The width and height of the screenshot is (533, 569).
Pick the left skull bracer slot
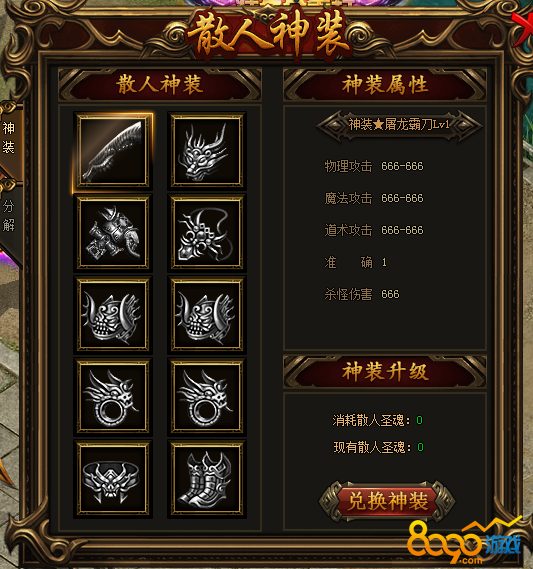(x=113, y=315)
